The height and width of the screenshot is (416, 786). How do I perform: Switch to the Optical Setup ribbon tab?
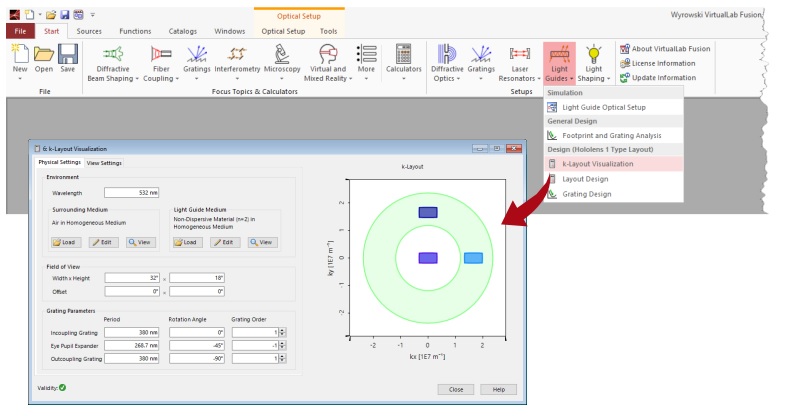(x=283, y=31)
